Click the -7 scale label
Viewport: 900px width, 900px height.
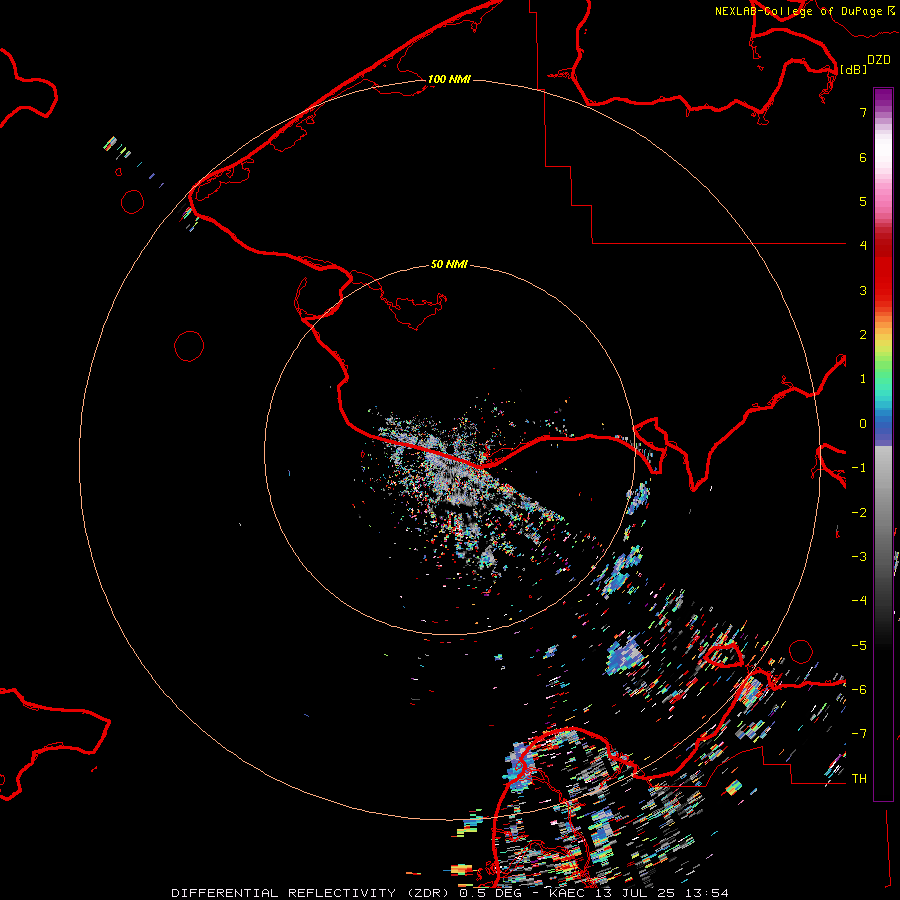point(859,734)
